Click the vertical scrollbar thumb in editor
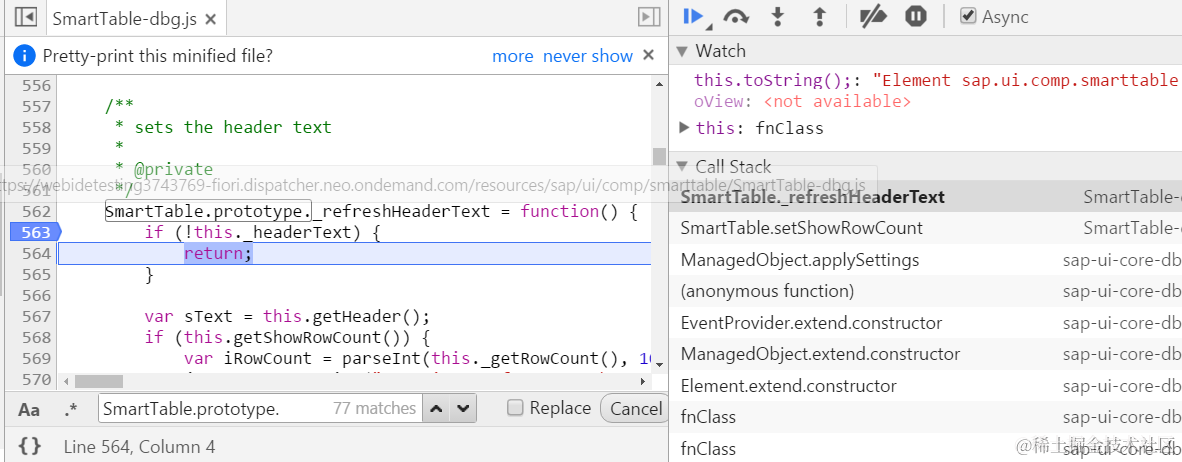Viewport: 1182px width, 462px height. 659,156
